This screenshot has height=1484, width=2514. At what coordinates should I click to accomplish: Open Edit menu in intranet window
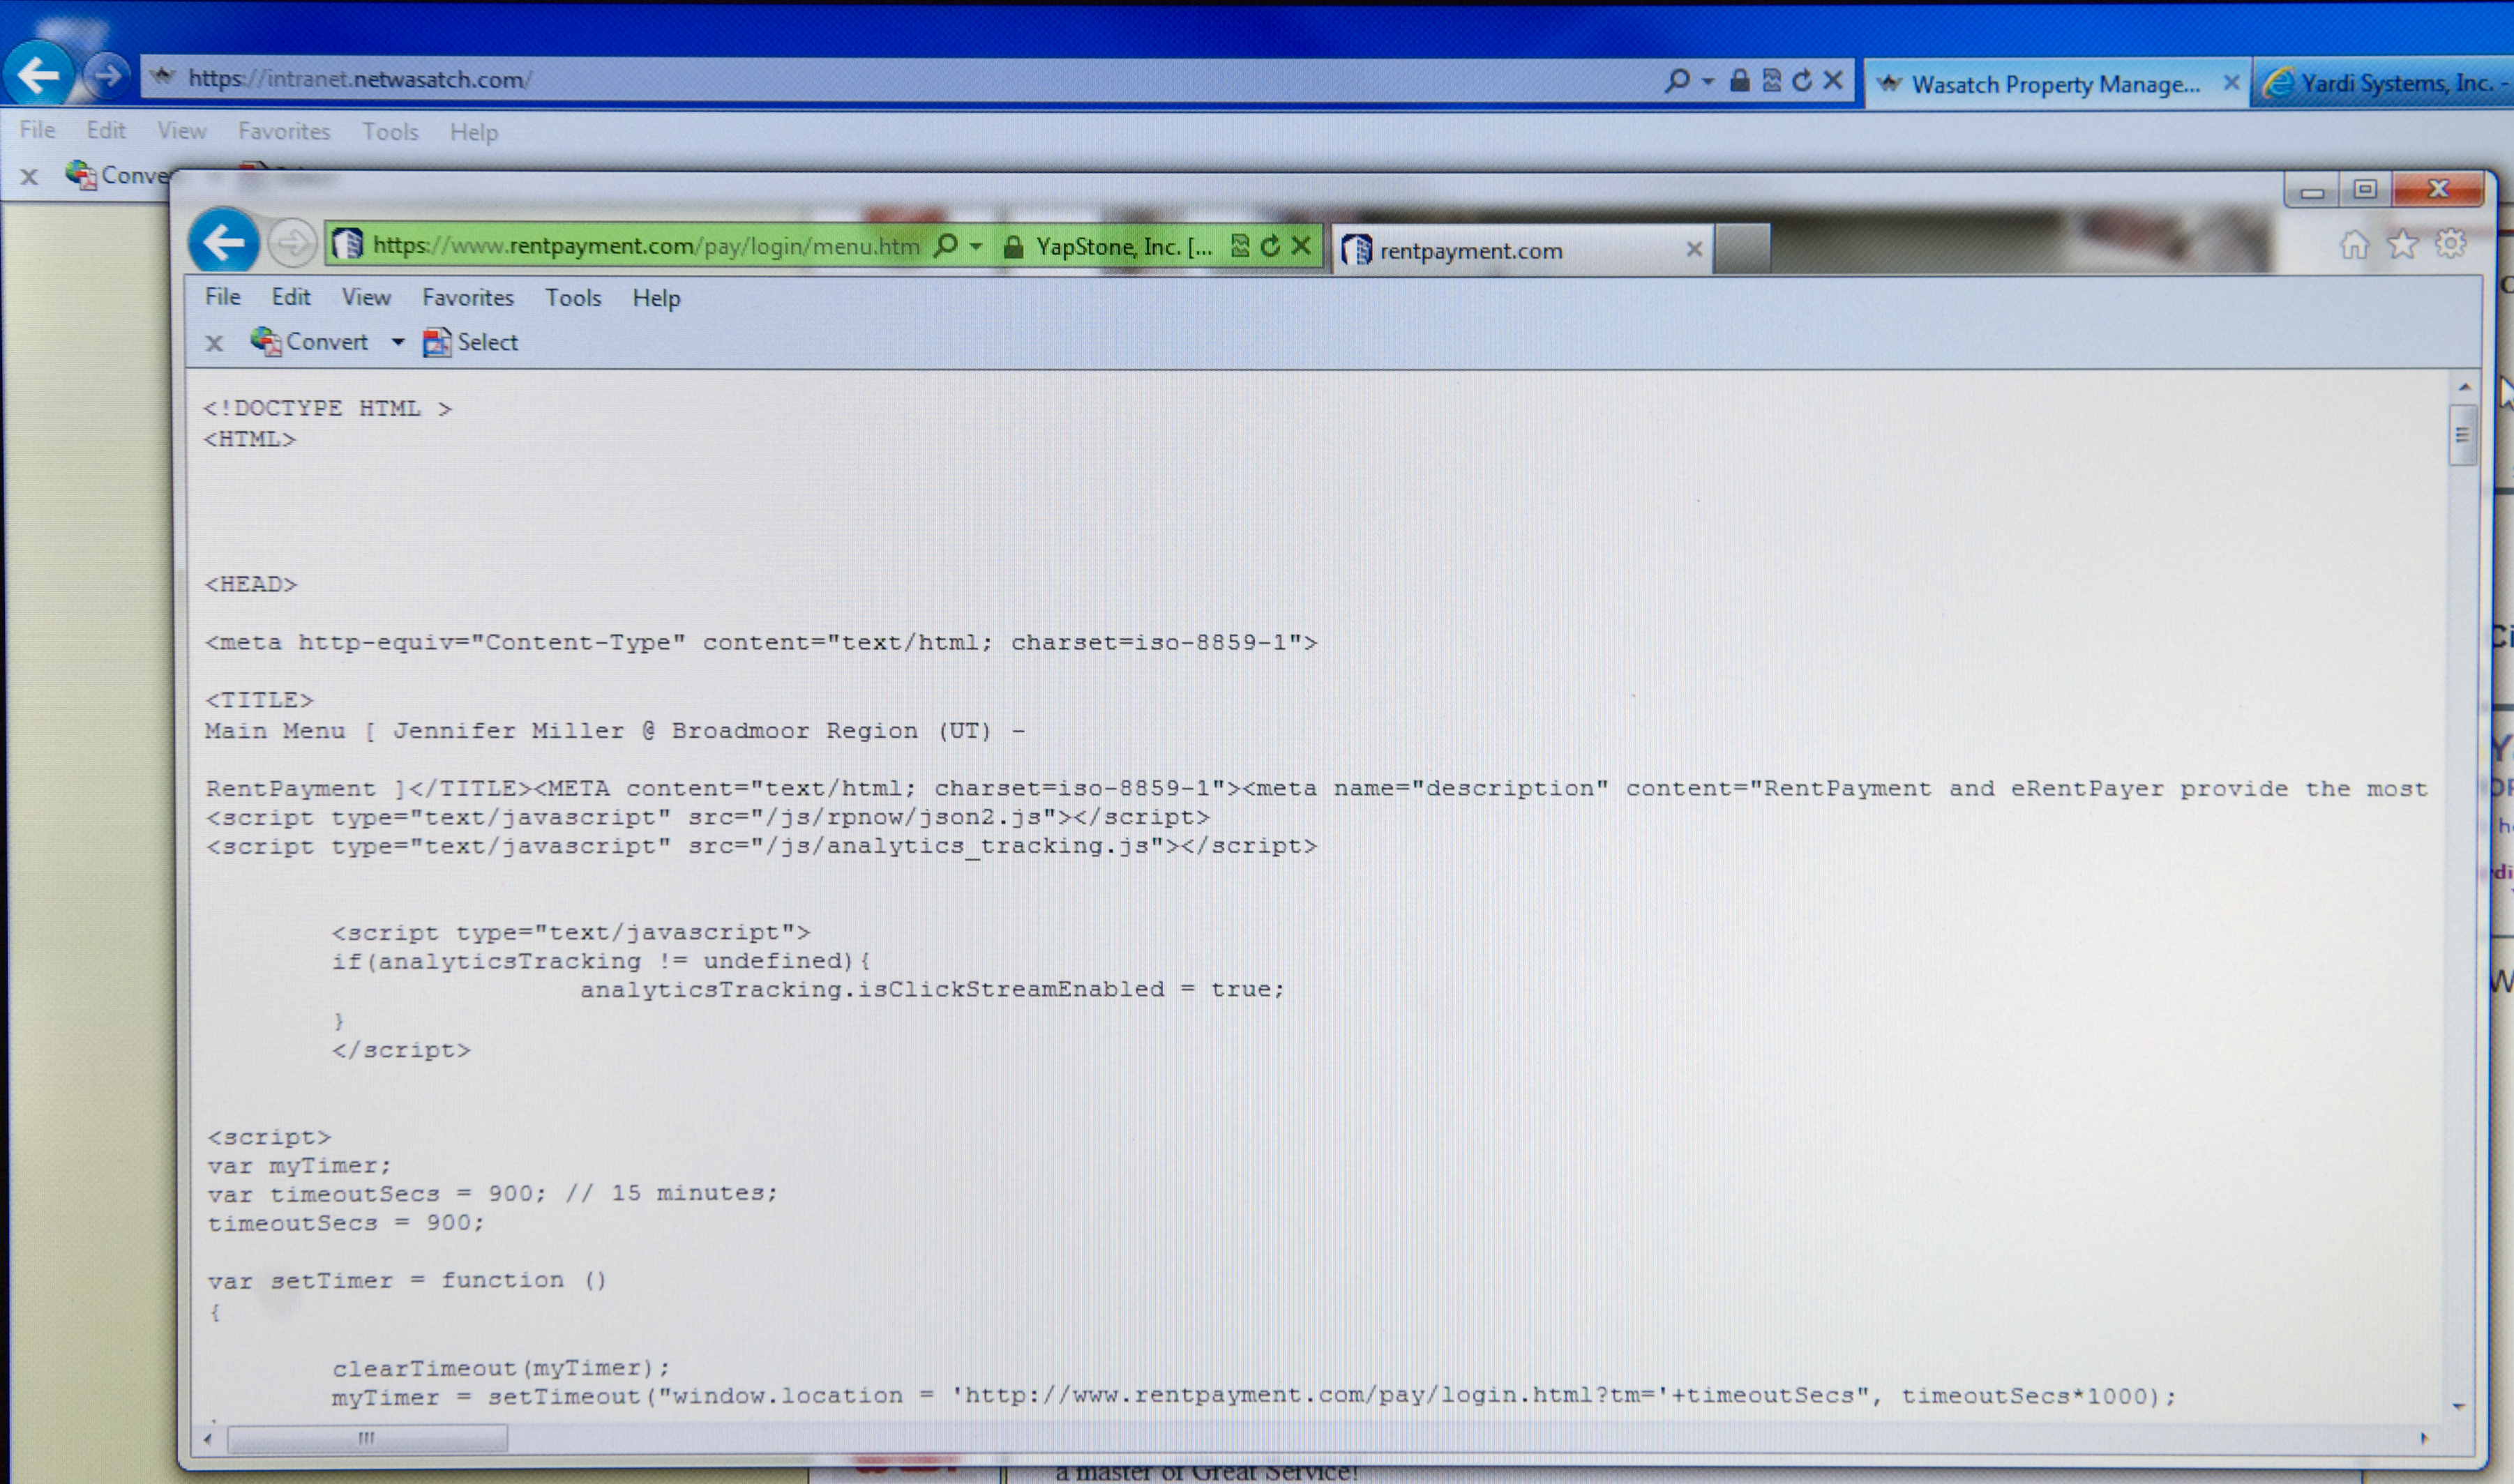[106, 130]
